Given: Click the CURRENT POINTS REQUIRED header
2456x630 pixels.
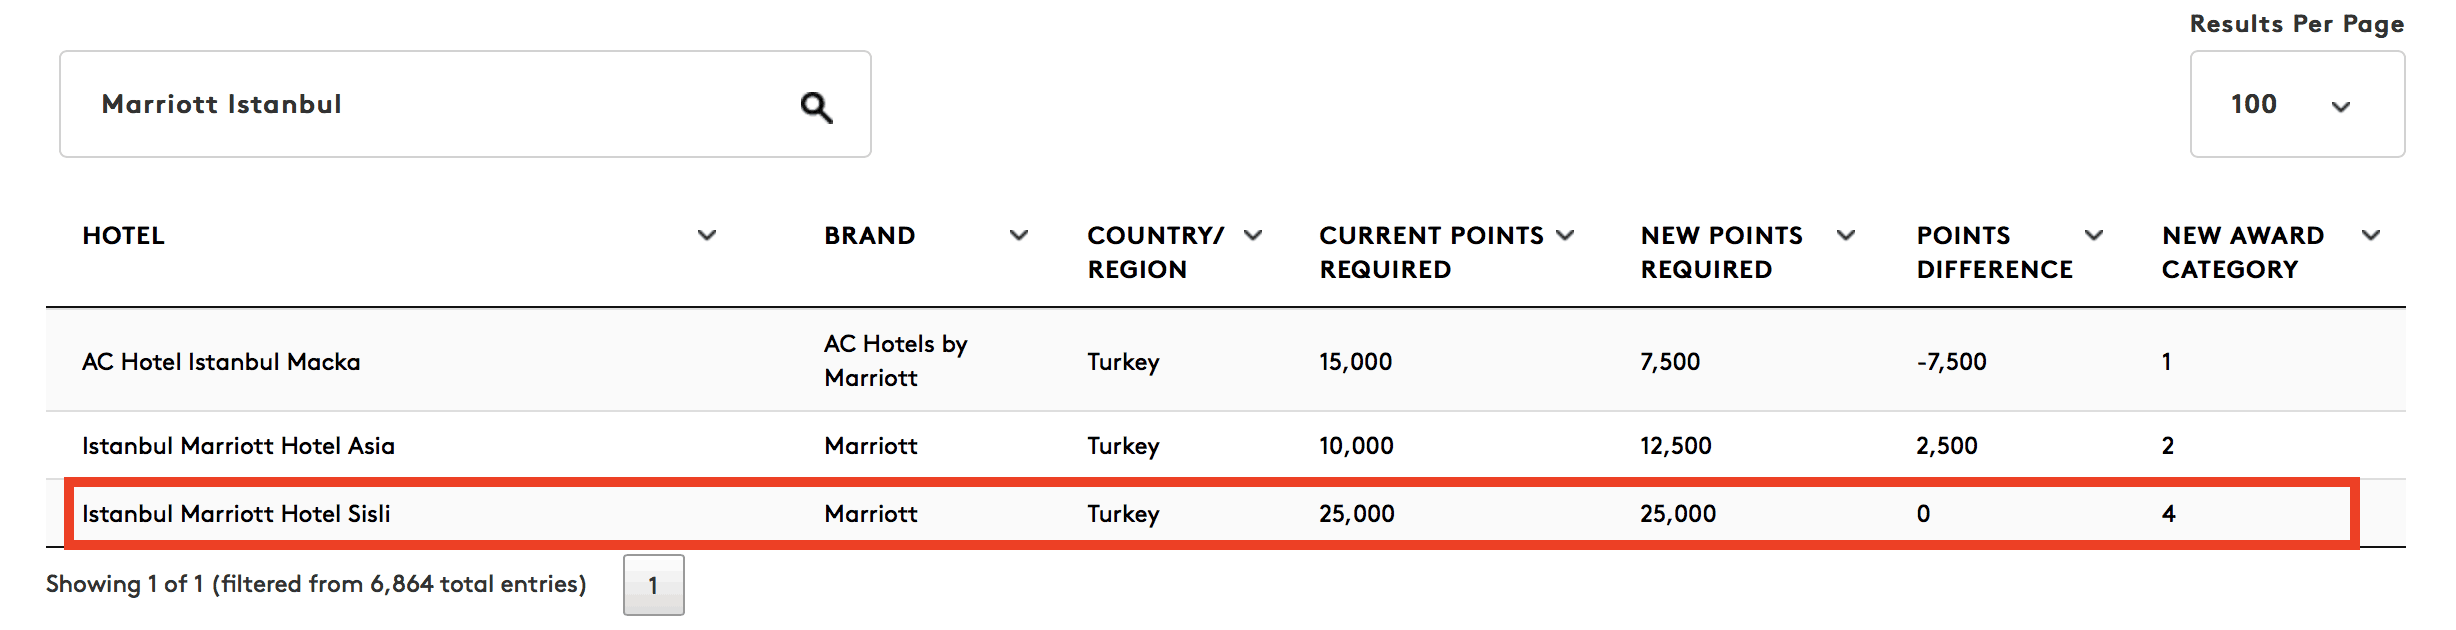Looking at the screenshot, I should pos(1430,252).
